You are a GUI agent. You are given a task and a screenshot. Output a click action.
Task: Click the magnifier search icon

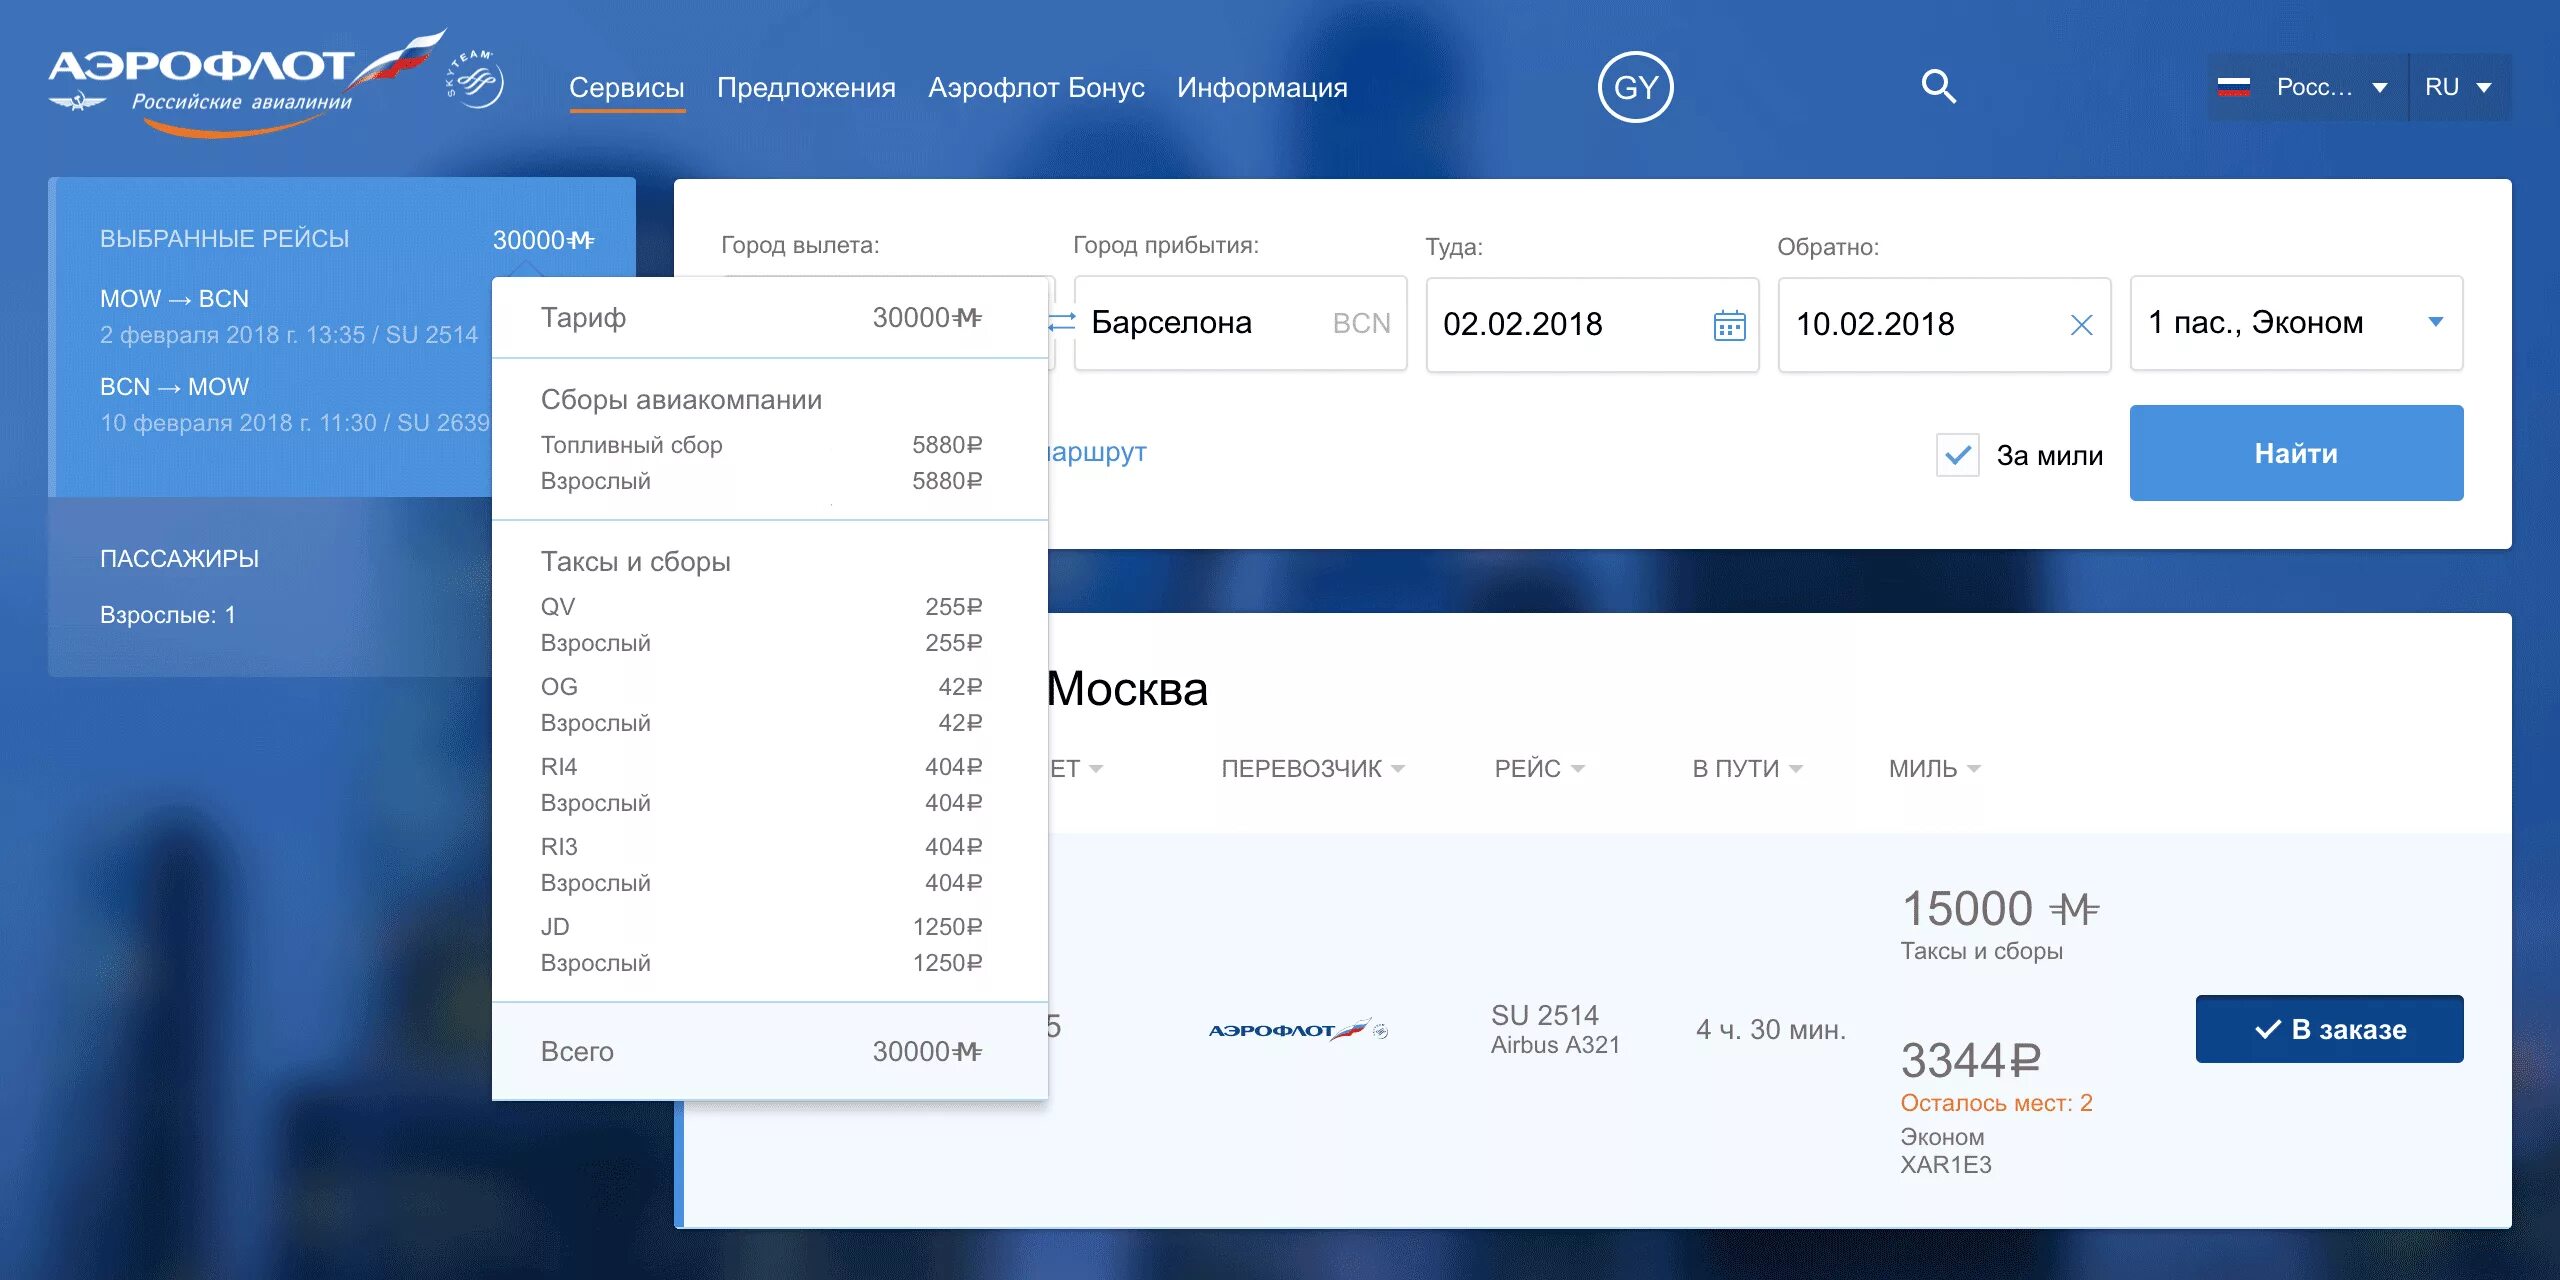click(1938, 87)
